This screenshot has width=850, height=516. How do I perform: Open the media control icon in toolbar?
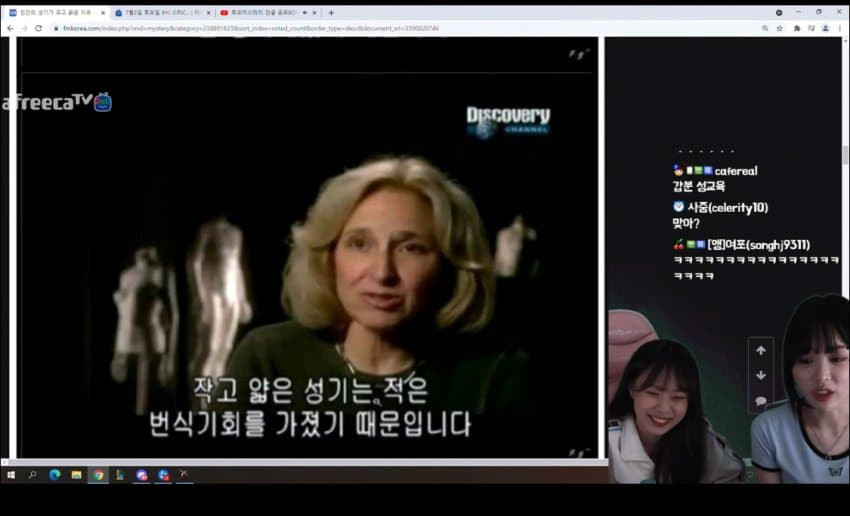[x=811, y=28]
